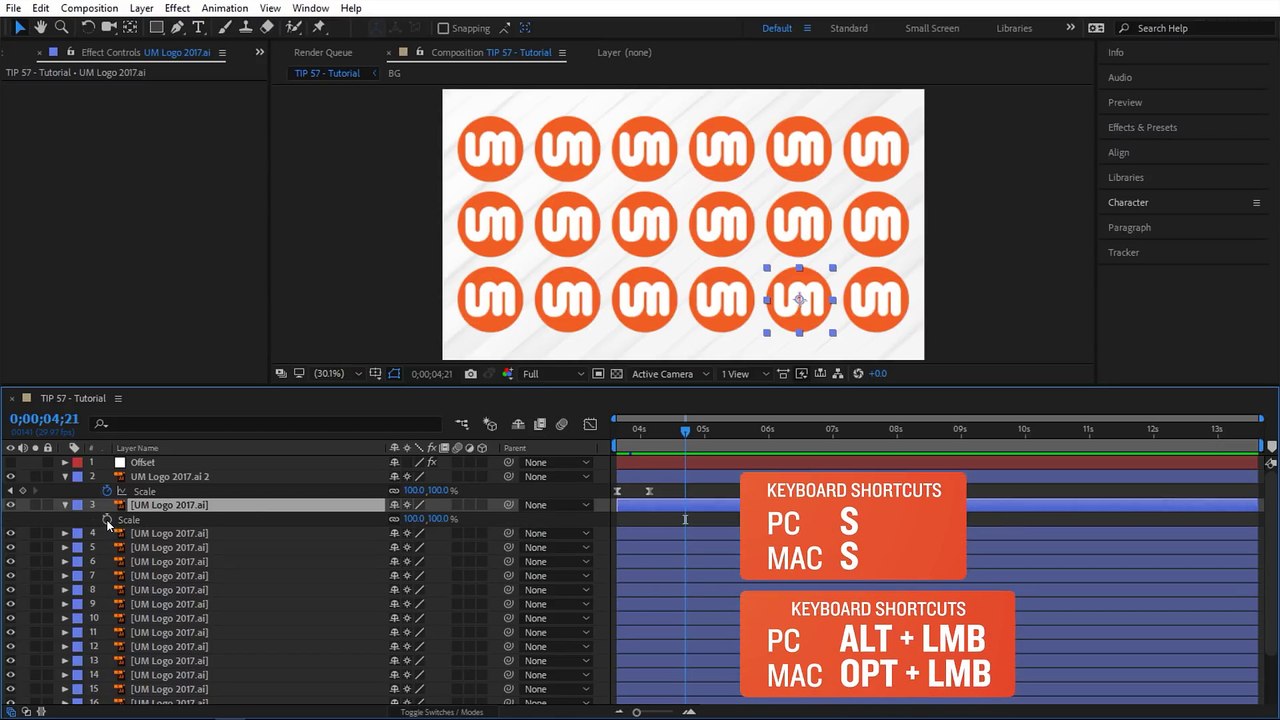Hide layer 3 using its eye icon

pyautogui.click(x=10, y=505)
